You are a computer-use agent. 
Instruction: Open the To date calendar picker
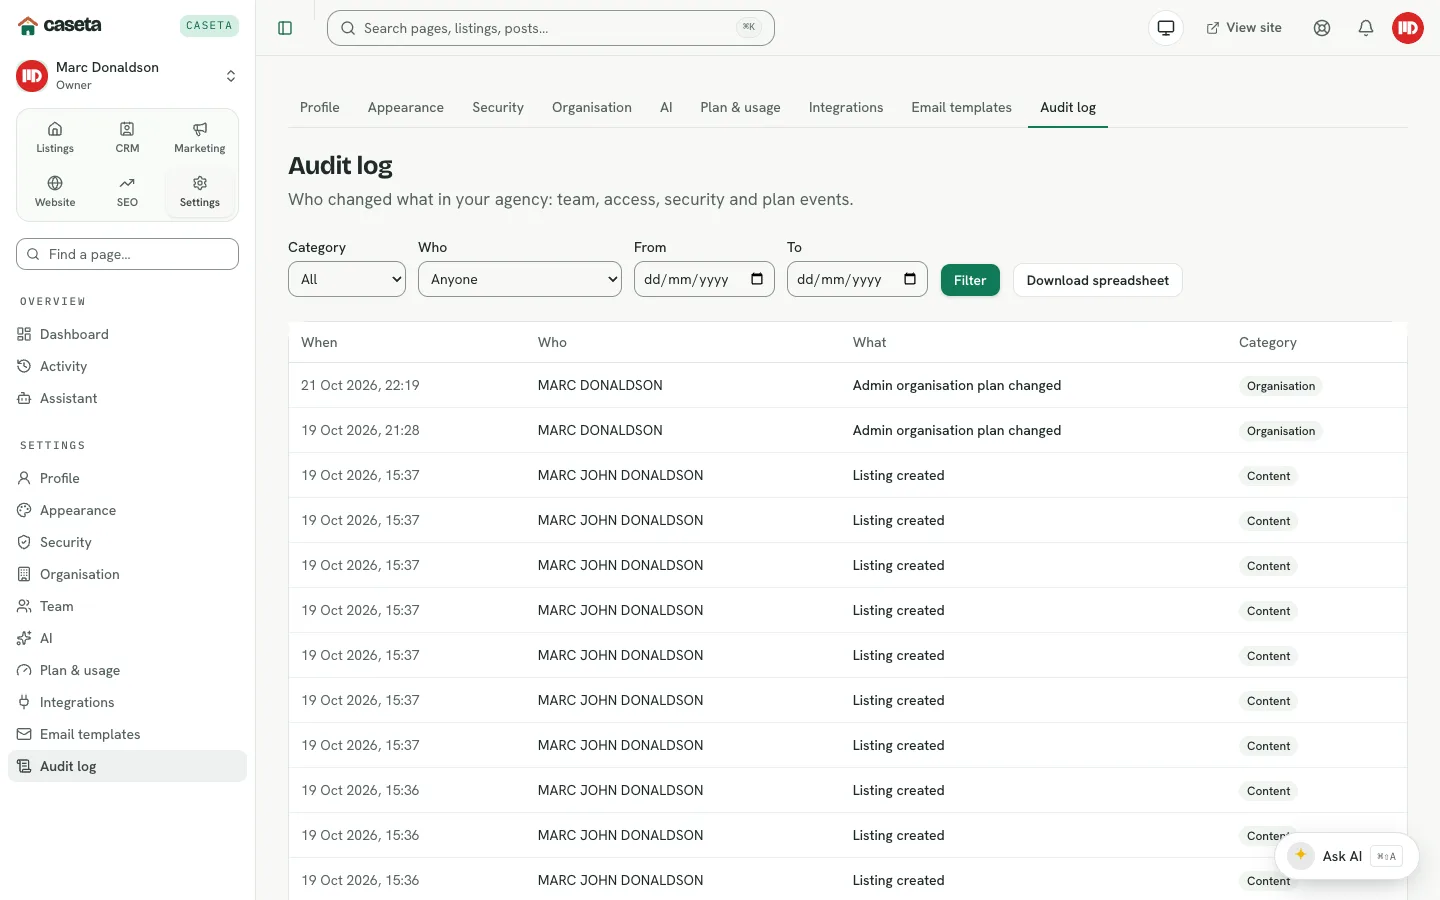[x=910, y=279]
